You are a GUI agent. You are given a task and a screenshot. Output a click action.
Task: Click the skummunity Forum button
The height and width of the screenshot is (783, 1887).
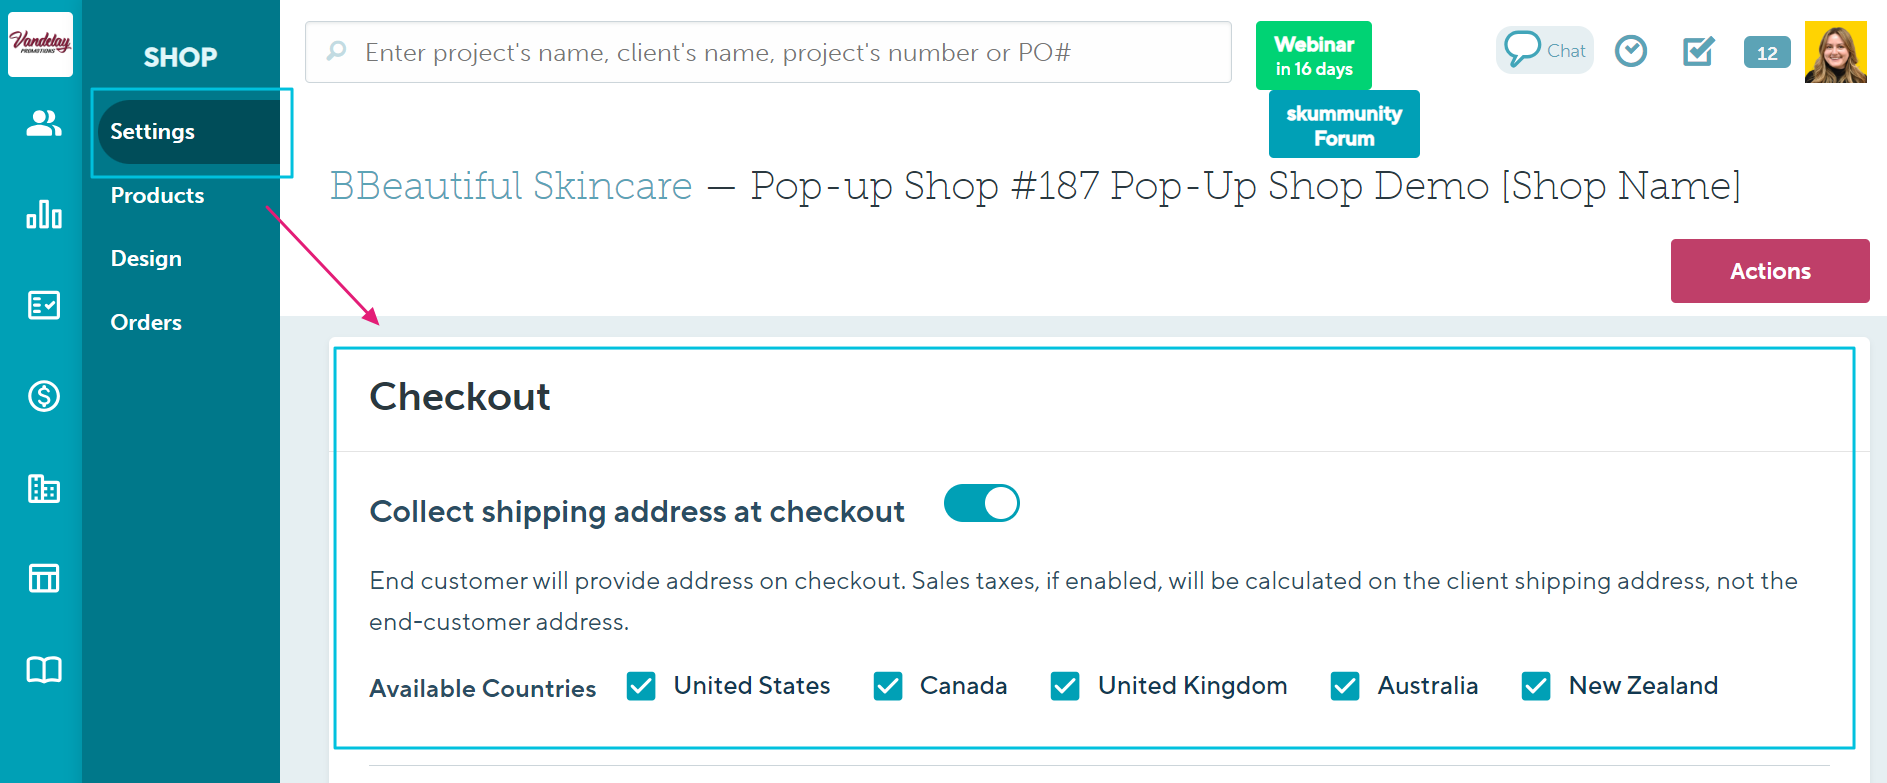[1344, 125]
